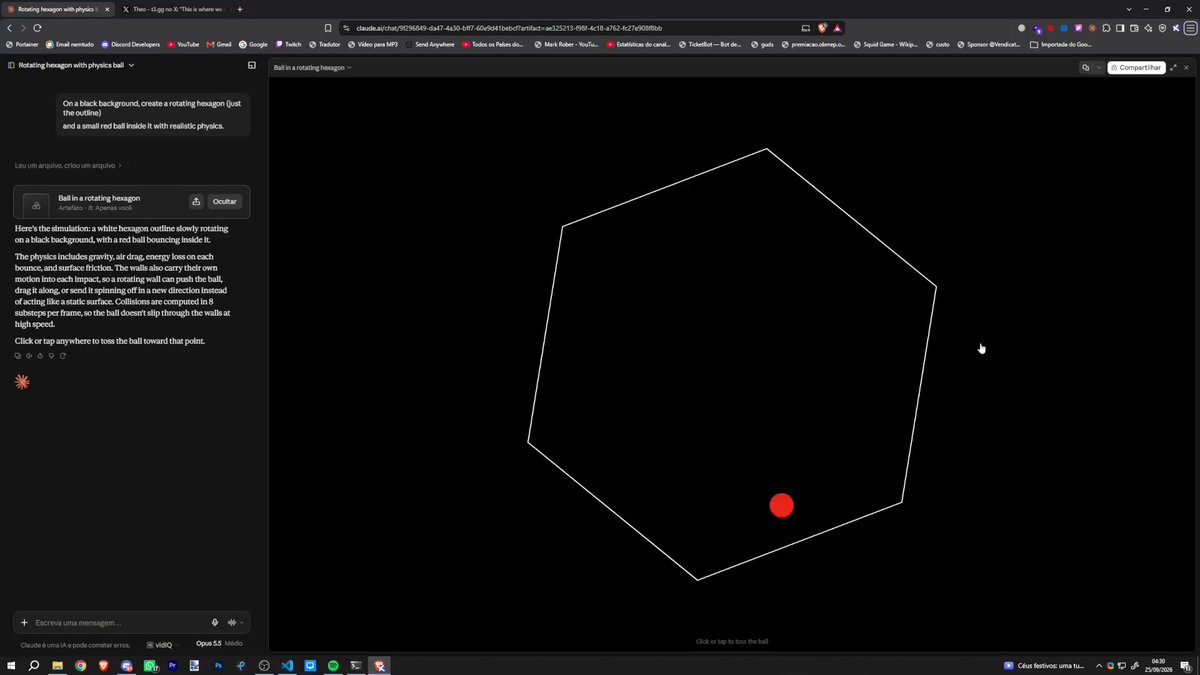Click the address bar URL
This screenshot has height=675, width=1200.
[509, 28]
